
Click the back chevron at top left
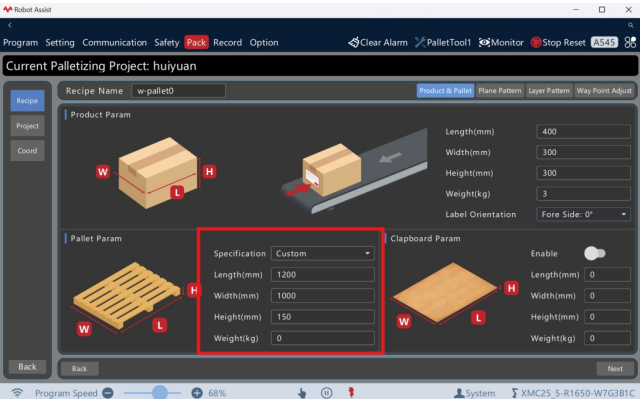(x=10, y=25)
